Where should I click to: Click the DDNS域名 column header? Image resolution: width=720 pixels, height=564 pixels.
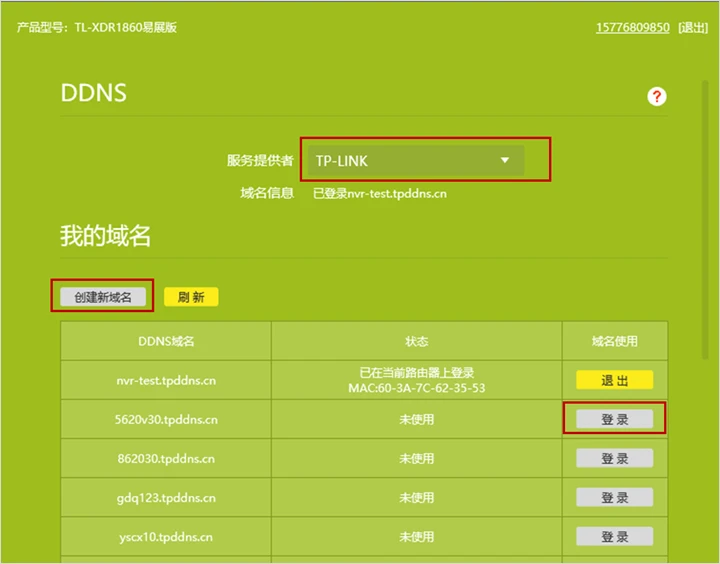(166, 341)
